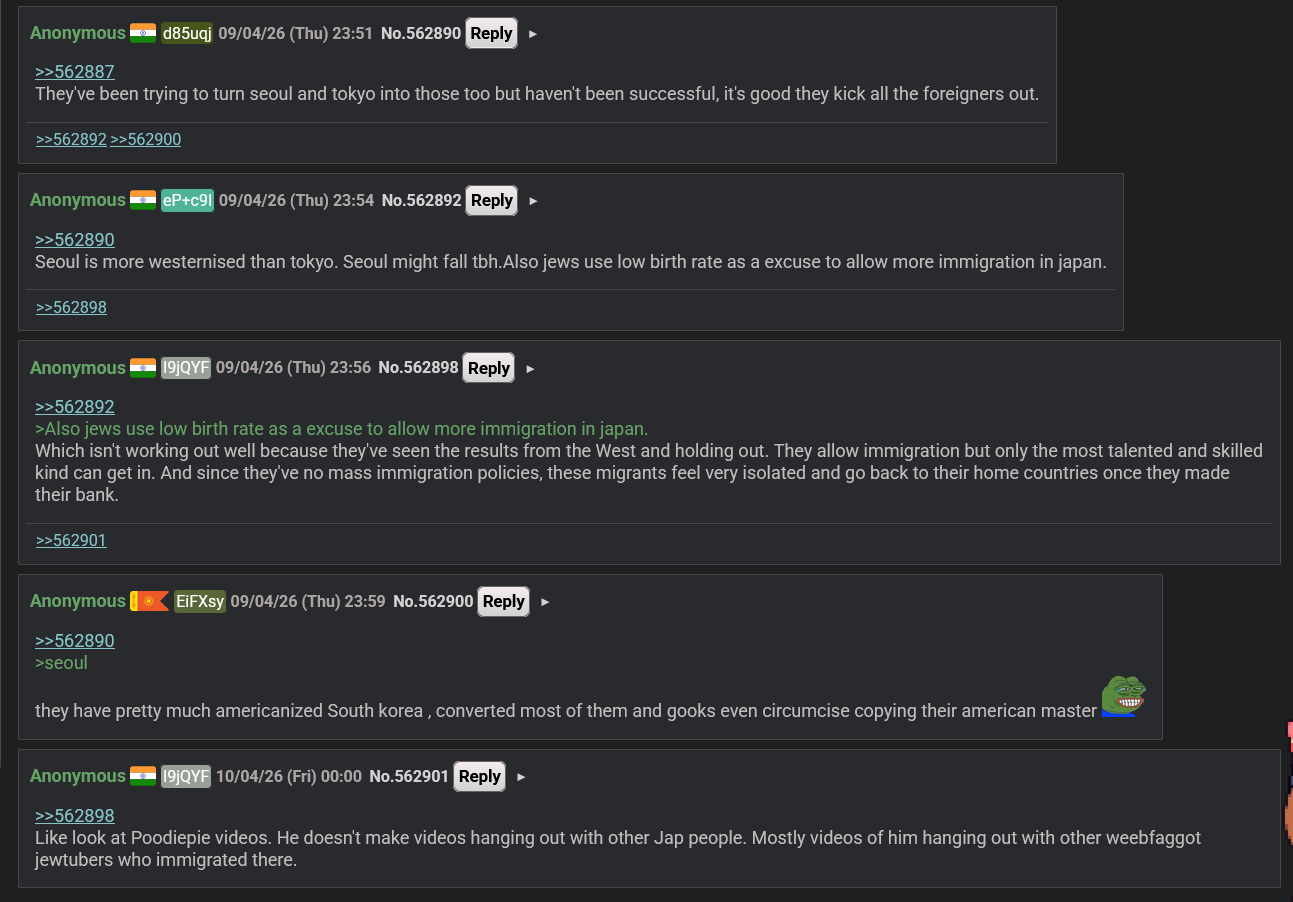
Task: Open post menu arrow for No.562898
Action: pyautogui.click(x=530, y=369)
